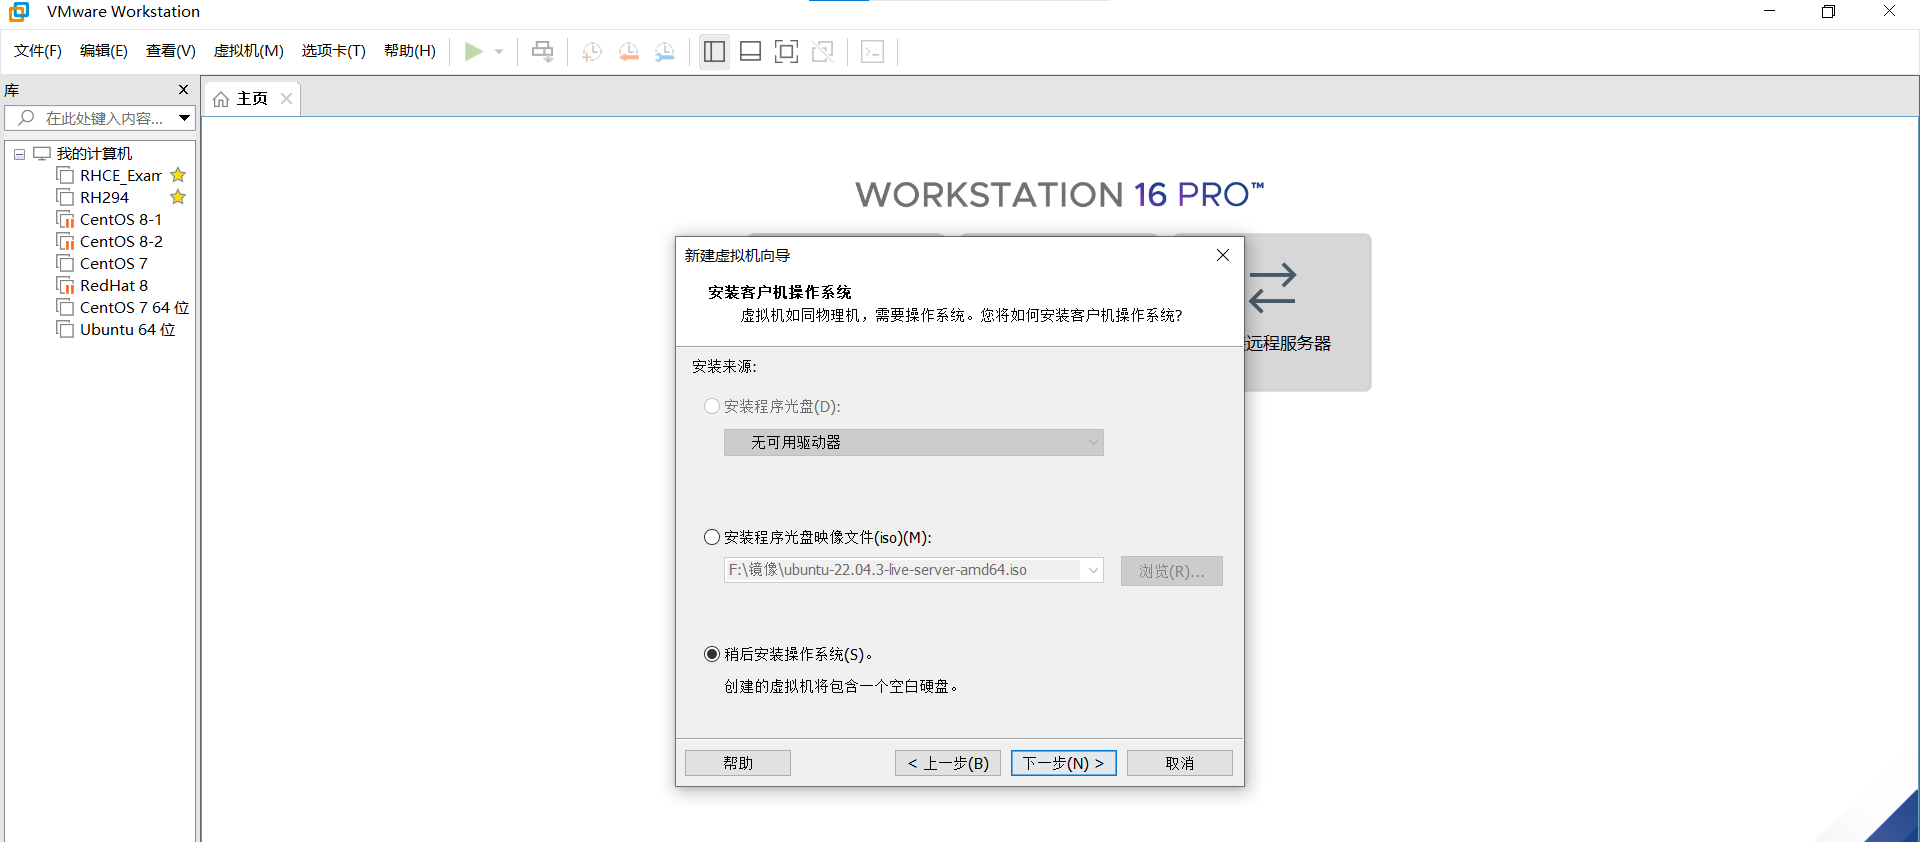
Task: Close the 新建虚拟机向导 dialog
Action: point(1222,255)
